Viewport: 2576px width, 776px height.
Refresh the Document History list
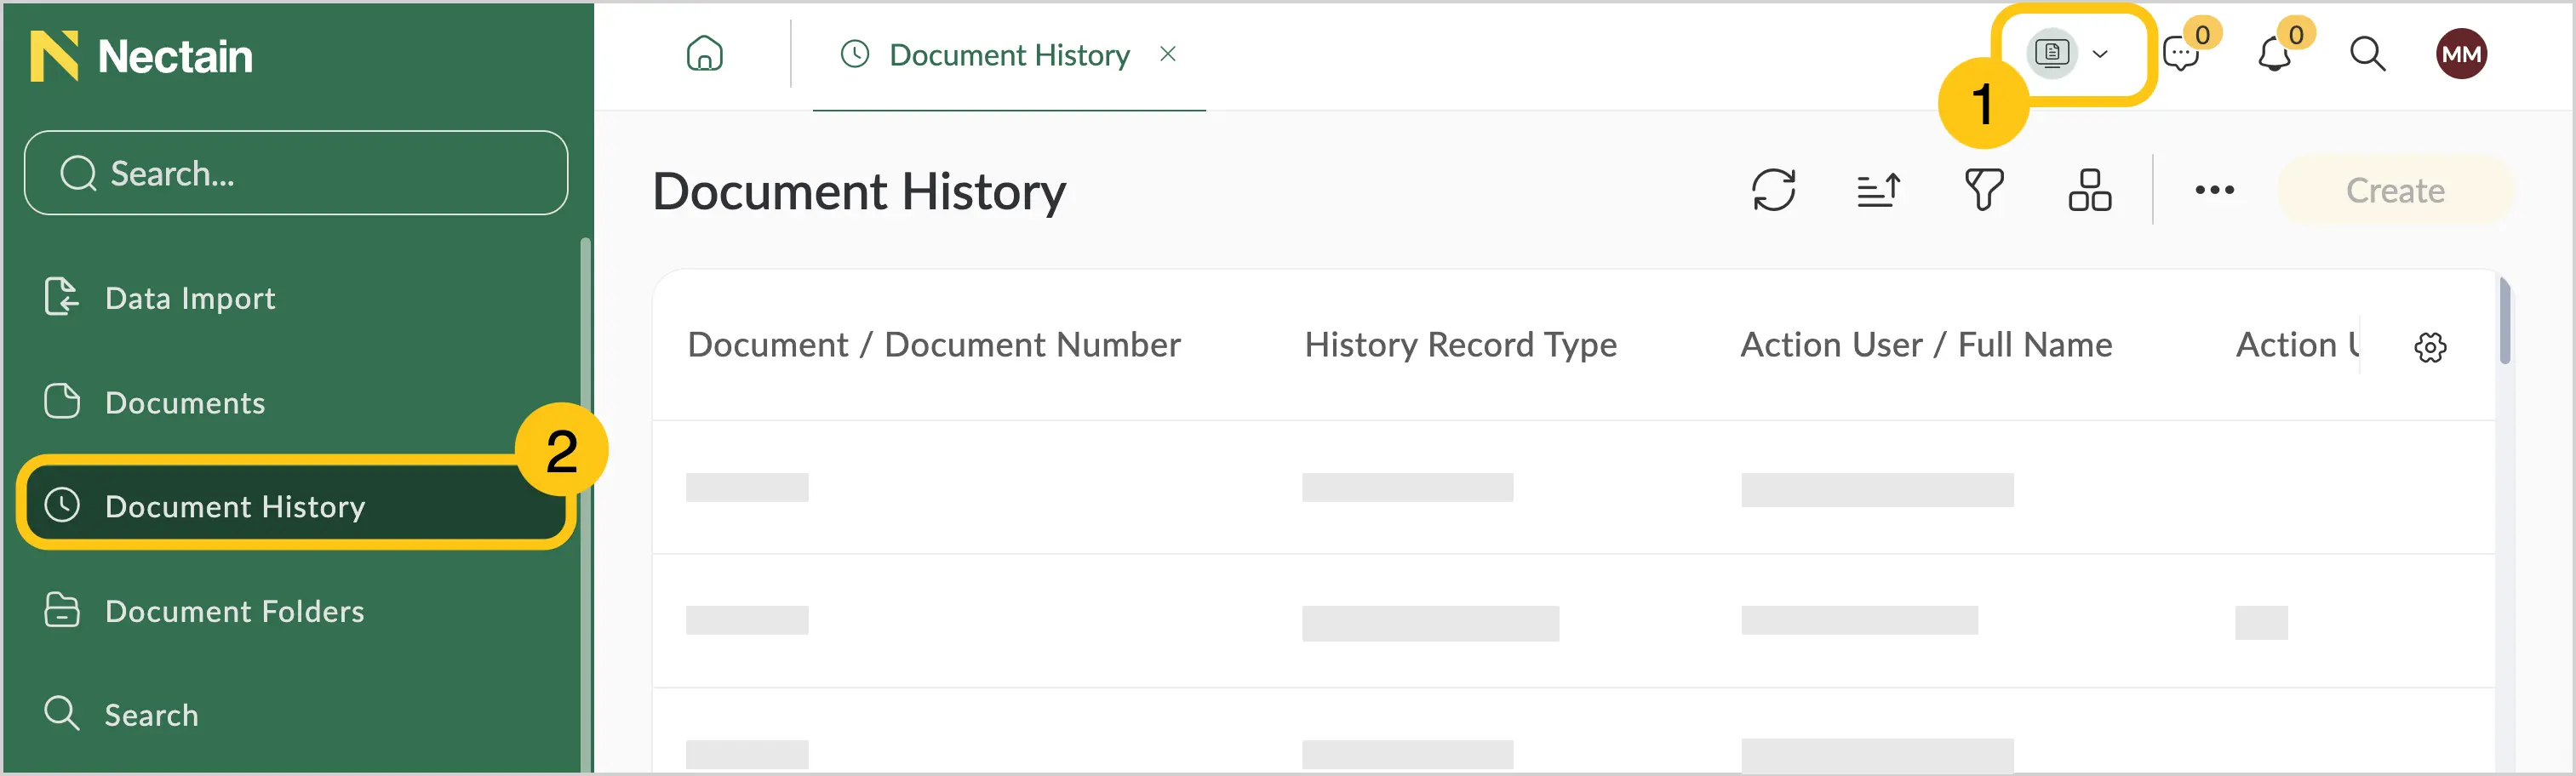coord(1773,190)
